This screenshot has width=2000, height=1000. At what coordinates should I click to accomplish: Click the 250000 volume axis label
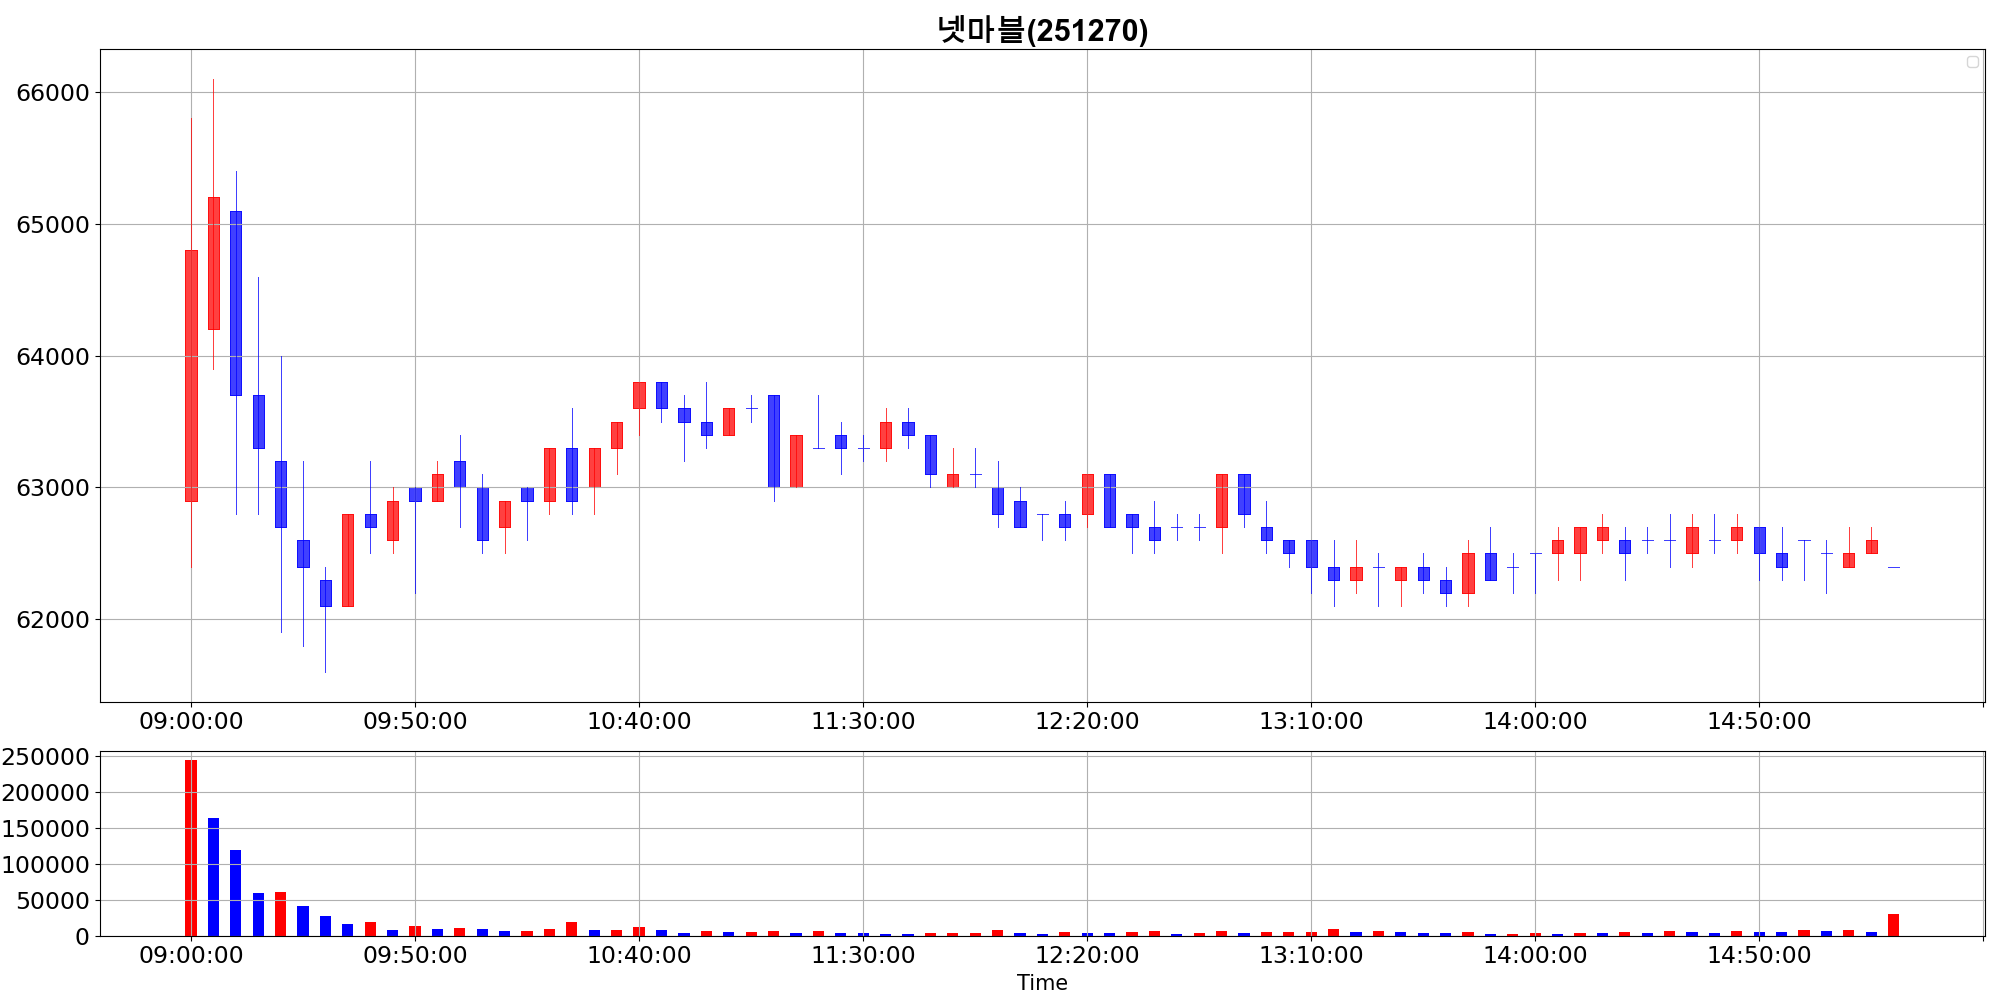click(46, 757)
